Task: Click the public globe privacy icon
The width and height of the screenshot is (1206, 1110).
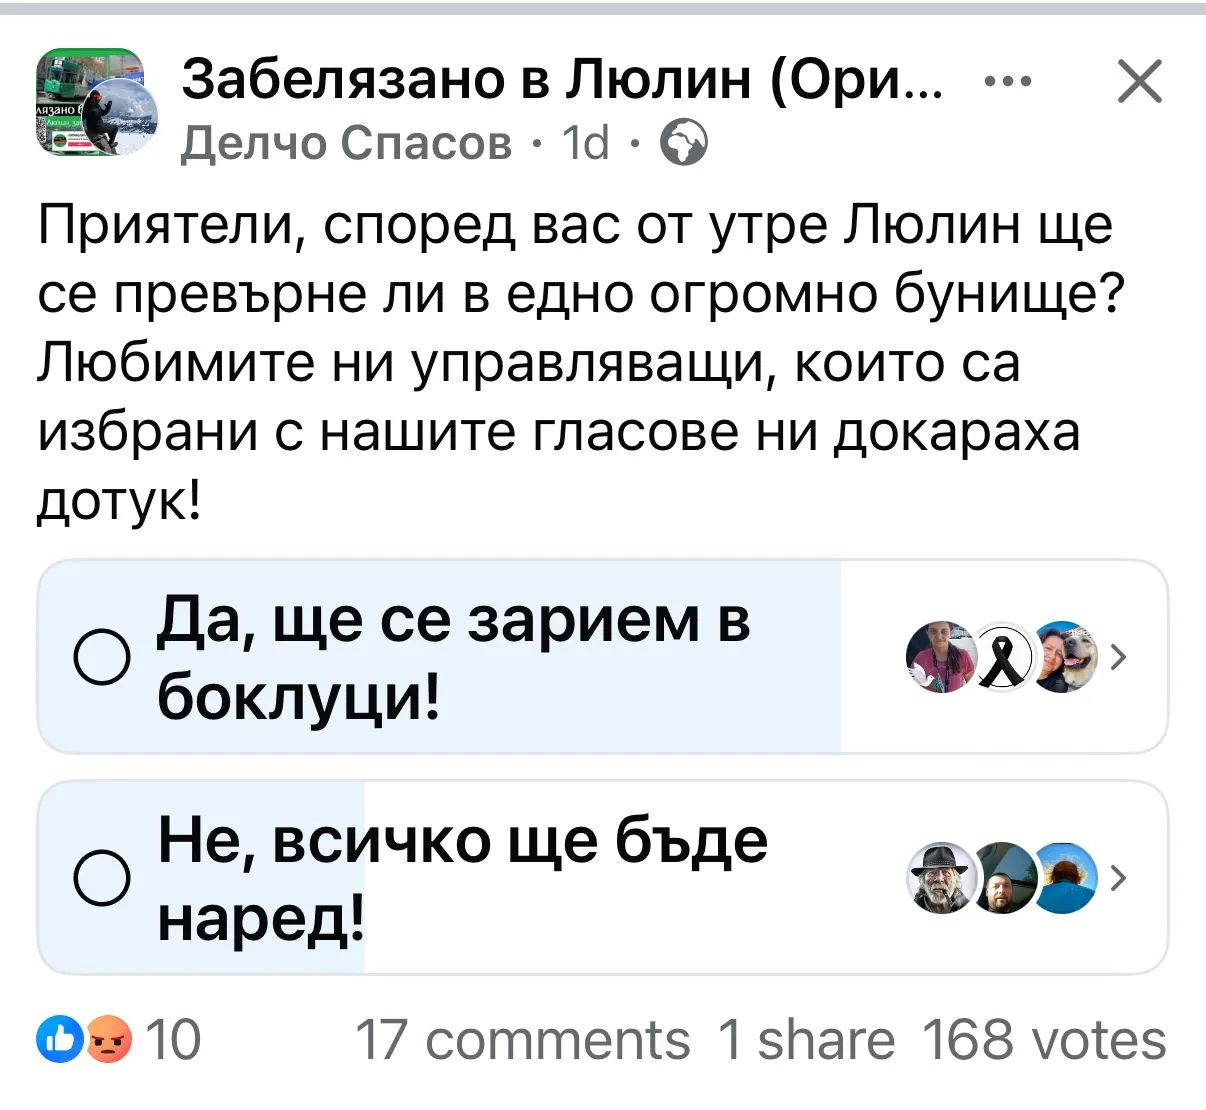Action: pyautogui.click(x=684, y=144)
